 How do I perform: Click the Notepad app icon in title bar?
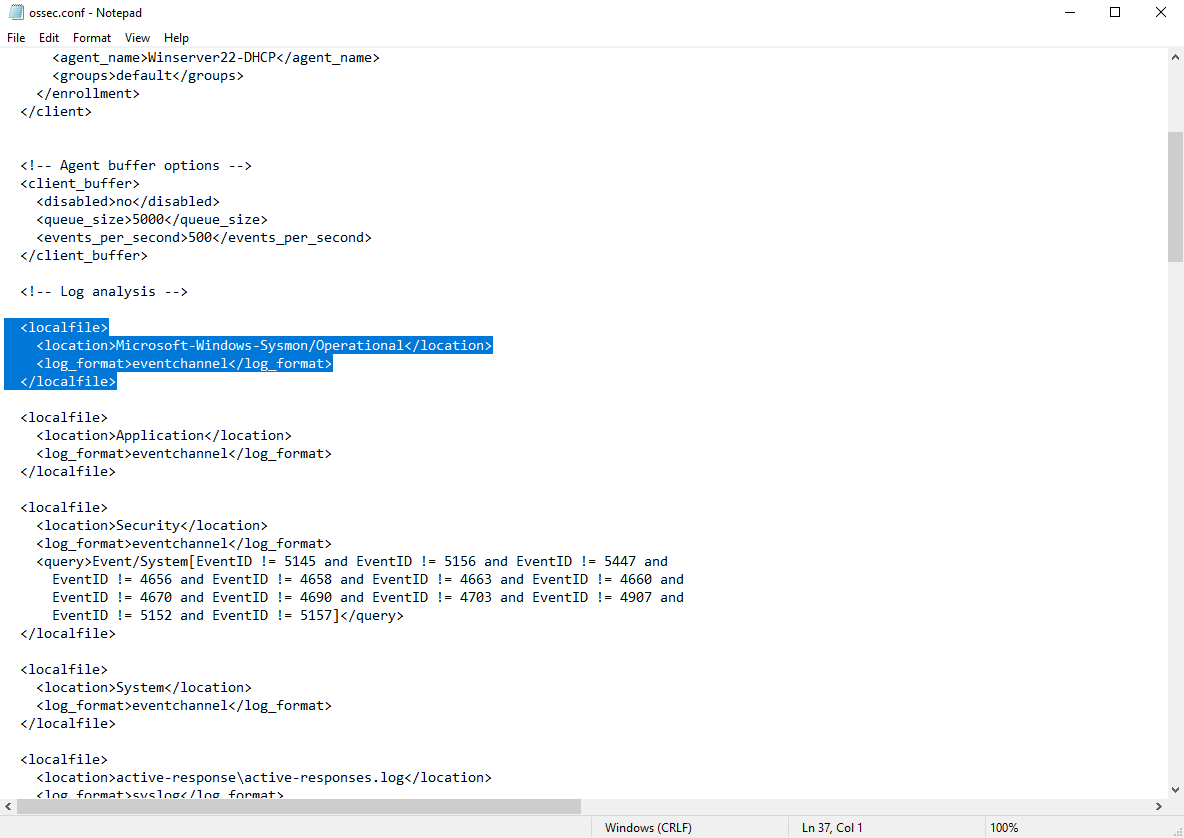click(x=15, y=13)
